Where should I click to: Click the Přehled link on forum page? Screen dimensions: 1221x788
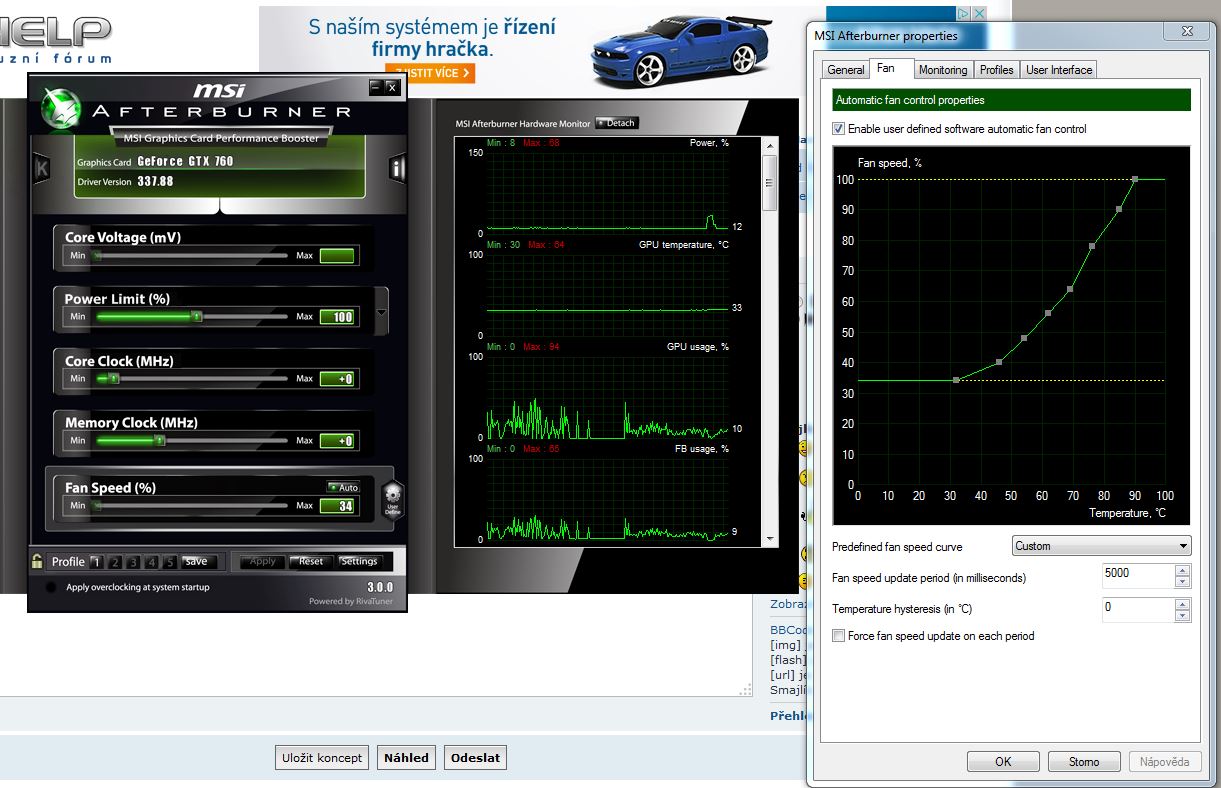click(788, 715)
